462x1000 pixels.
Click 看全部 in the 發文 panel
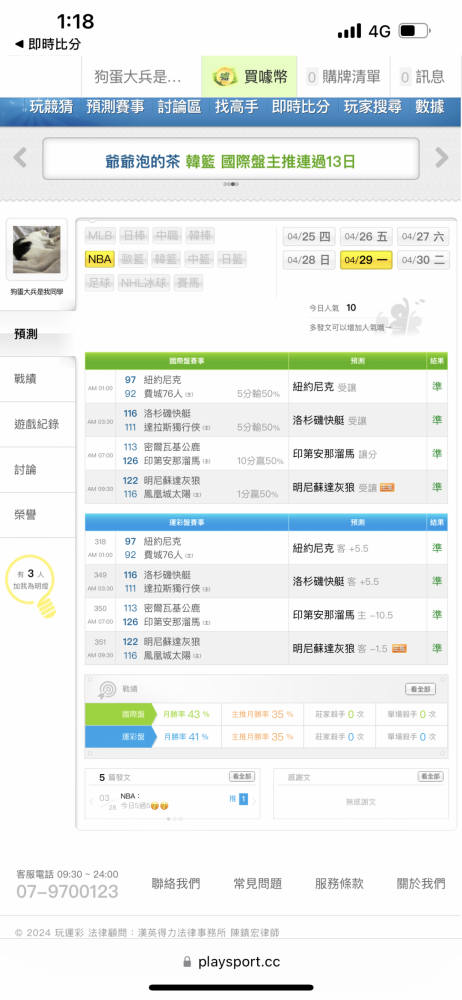242,777
